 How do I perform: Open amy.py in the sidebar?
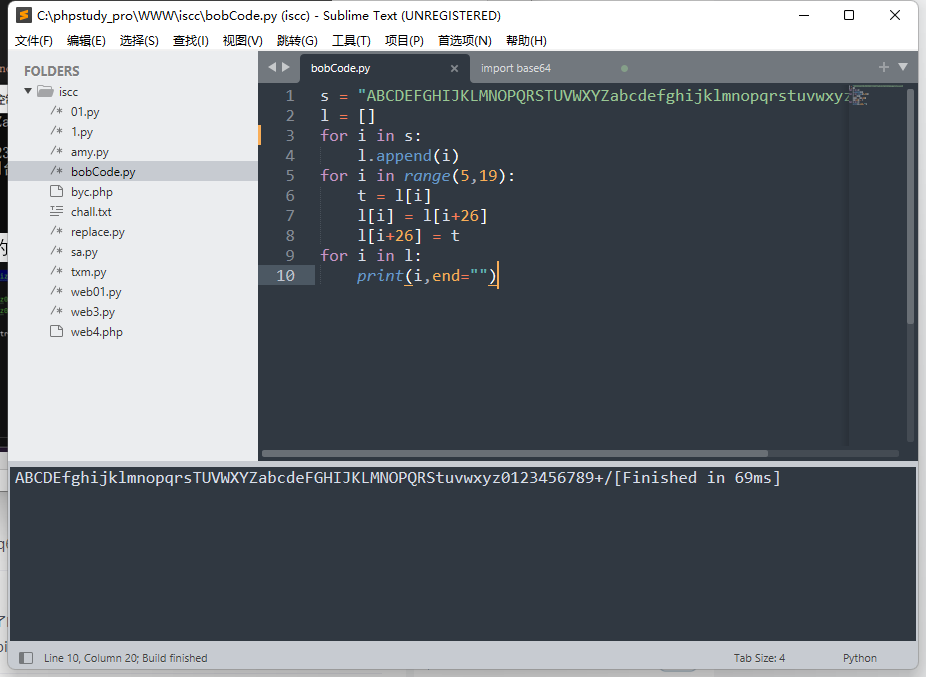(90, 152)
